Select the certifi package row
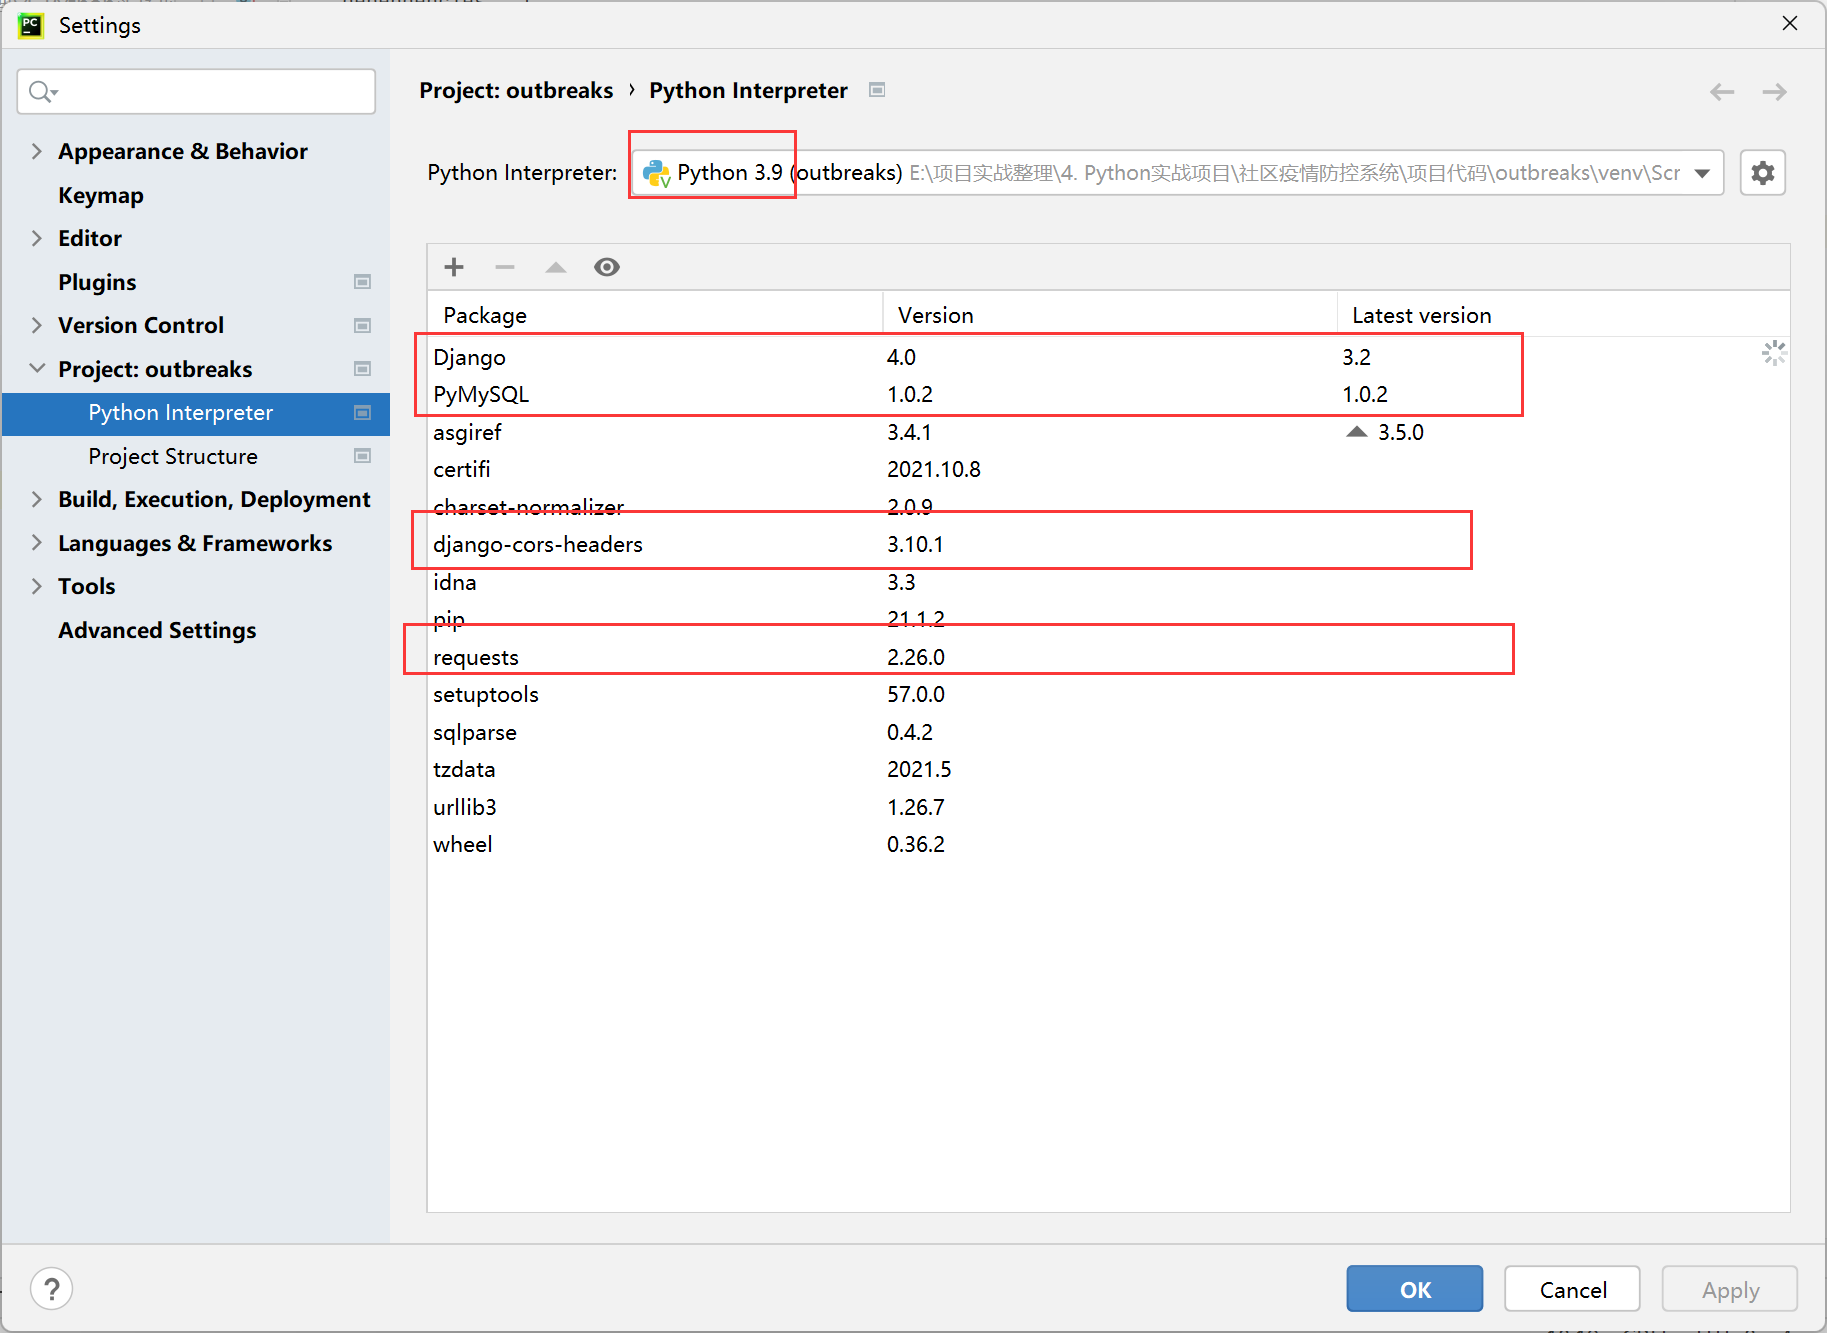Viewport: 1827px width, 1333px height. click(1108, 469)
